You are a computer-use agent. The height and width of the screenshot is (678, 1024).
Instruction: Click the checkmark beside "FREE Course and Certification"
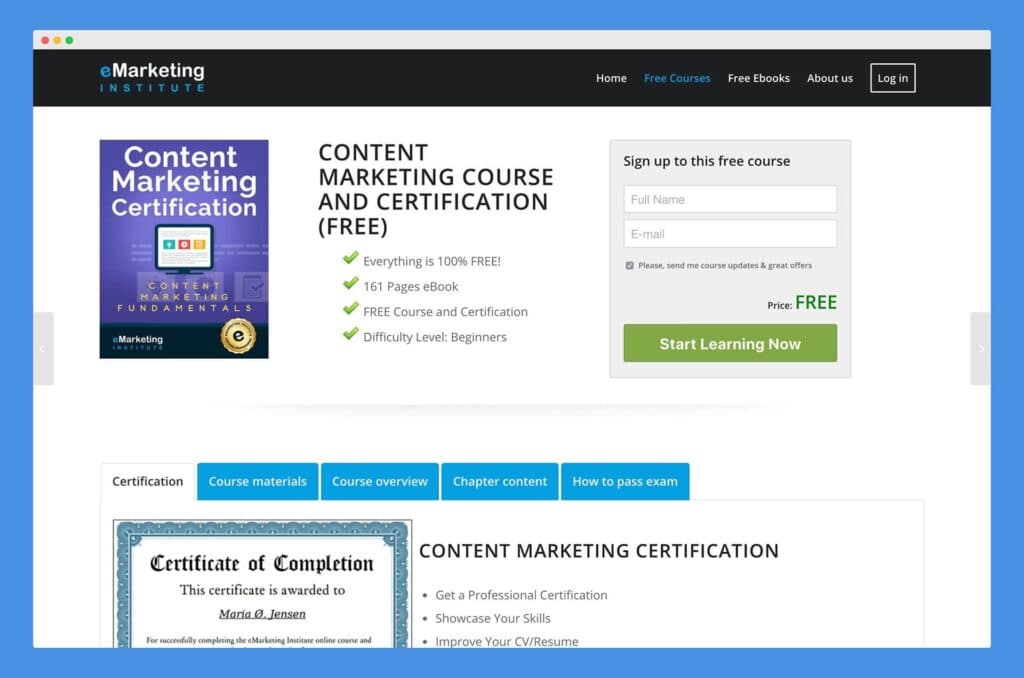(350, 311)
